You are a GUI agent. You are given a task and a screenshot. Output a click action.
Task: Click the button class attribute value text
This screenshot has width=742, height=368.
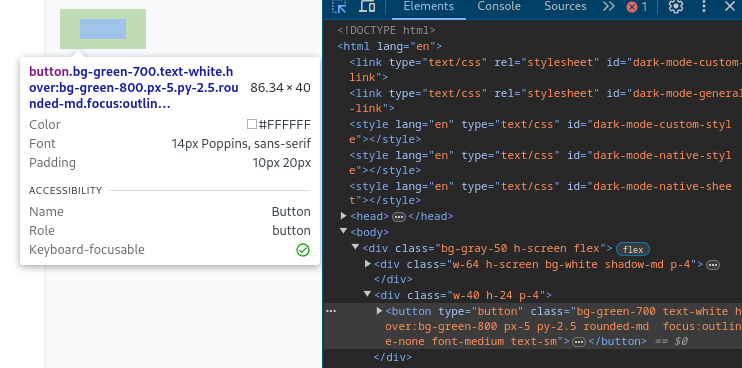(563, 326)
